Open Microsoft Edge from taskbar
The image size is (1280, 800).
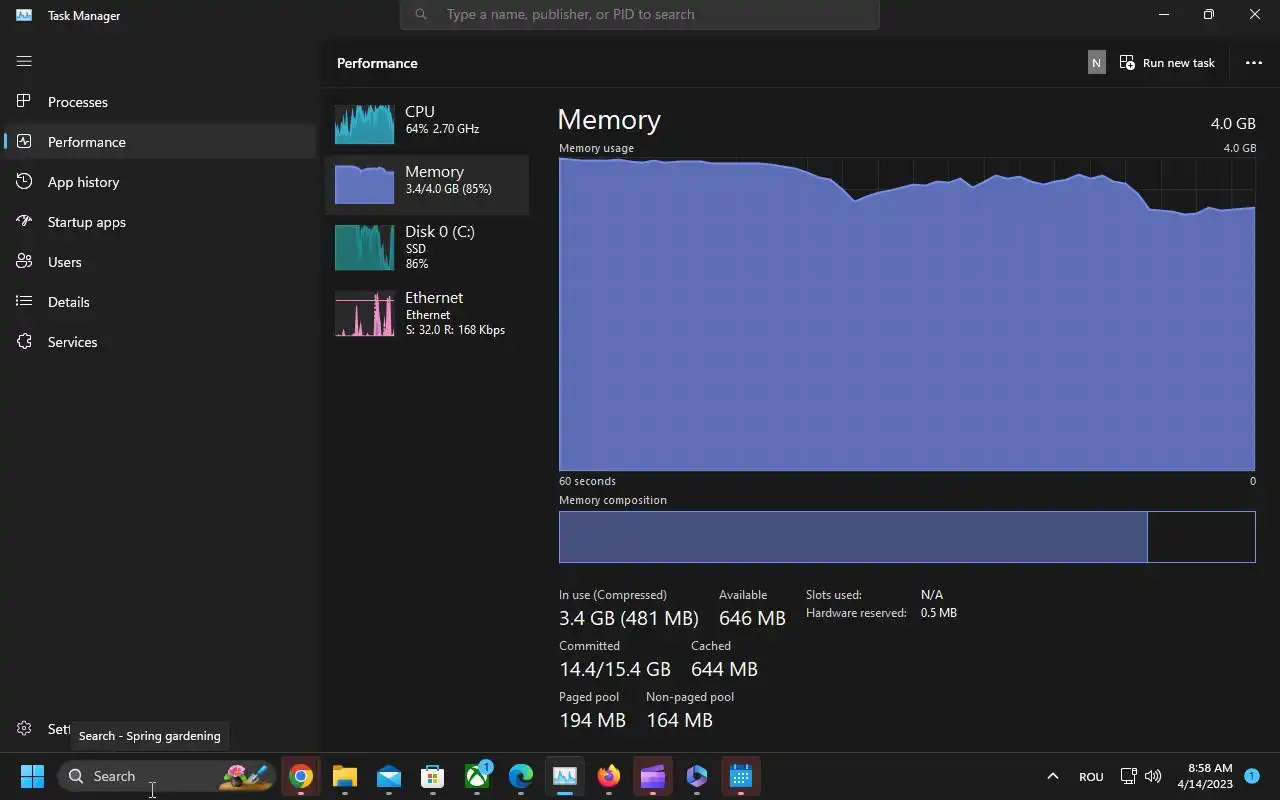coord(521,776)
